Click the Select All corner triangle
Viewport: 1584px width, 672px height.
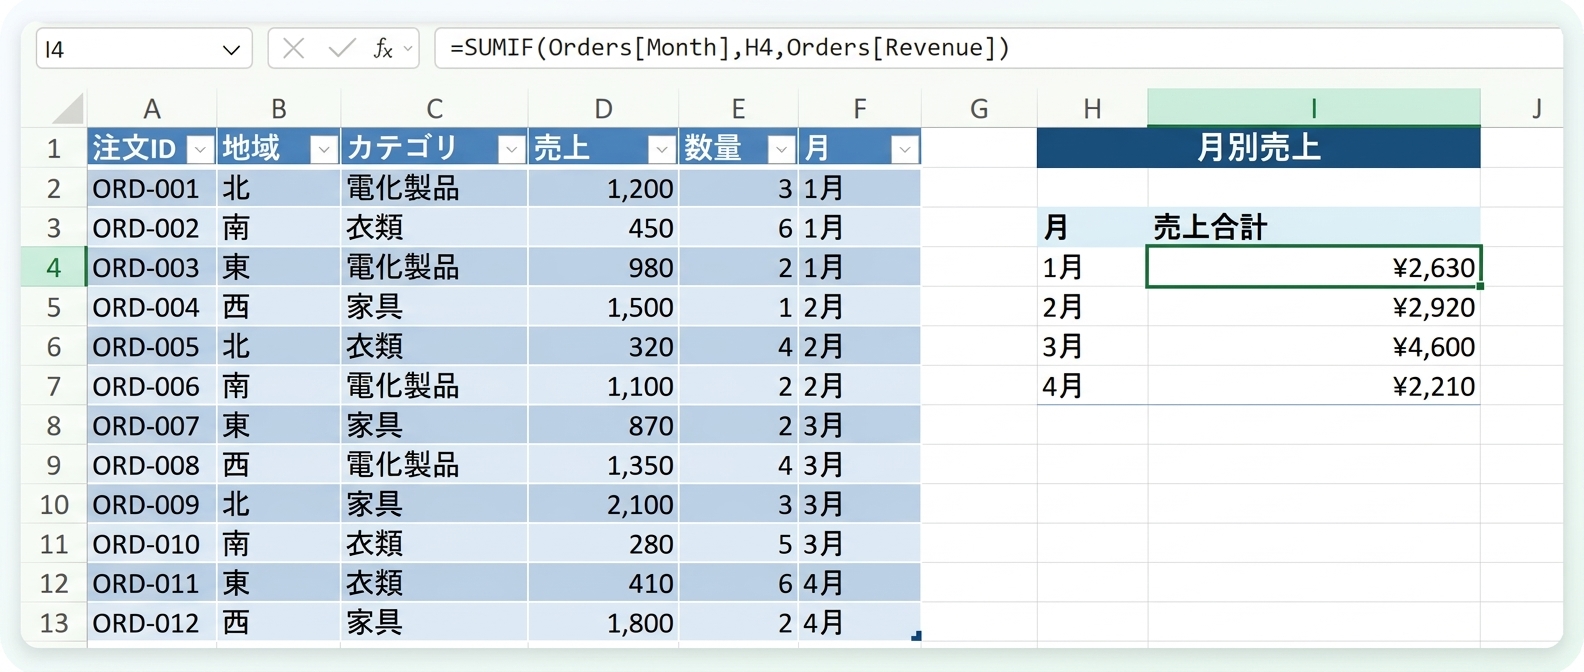(x=67, y=108)
